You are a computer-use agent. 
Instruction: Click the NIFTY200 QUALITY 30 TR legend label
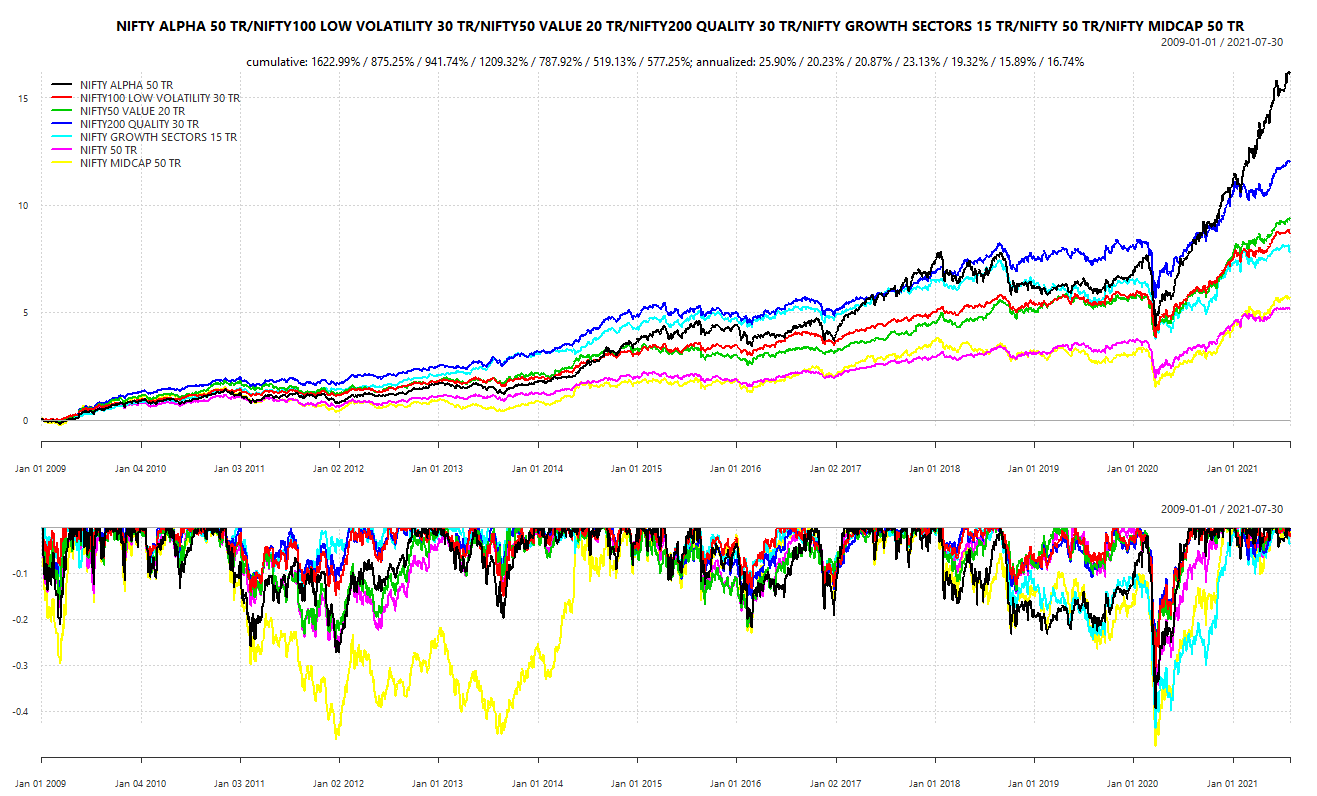(x=140, y=124)
